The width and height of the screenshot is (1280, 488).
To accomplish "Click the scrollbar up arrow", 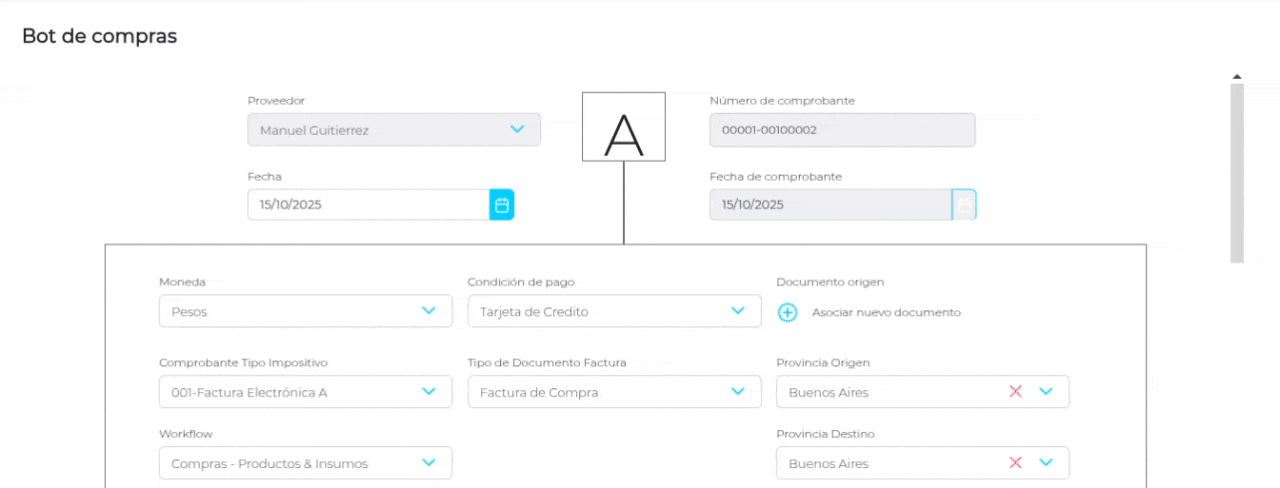I will pos(1237,77).
